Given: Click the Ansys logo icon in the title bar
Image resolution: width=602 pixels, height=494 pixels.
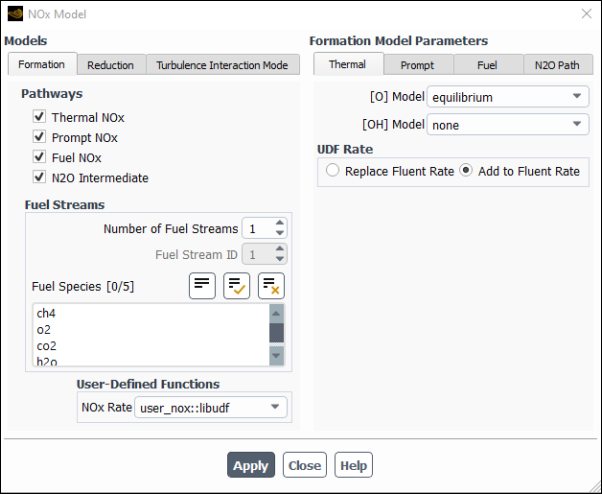Looking at the screenshot, I should click(x=15, y=14).
